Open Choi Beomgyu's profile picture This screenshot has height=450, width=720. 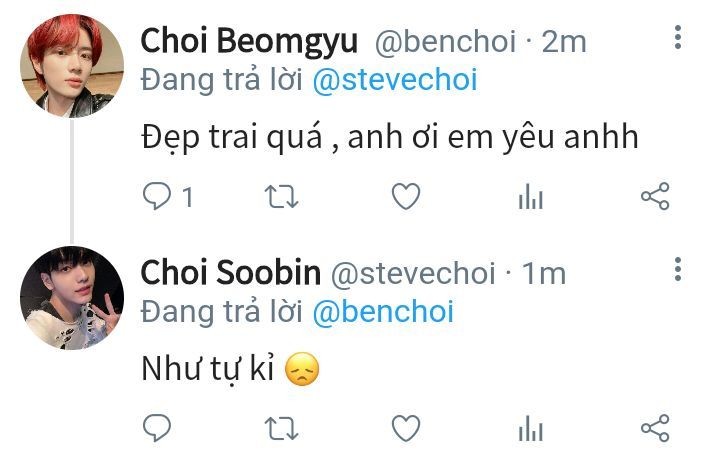72,66
